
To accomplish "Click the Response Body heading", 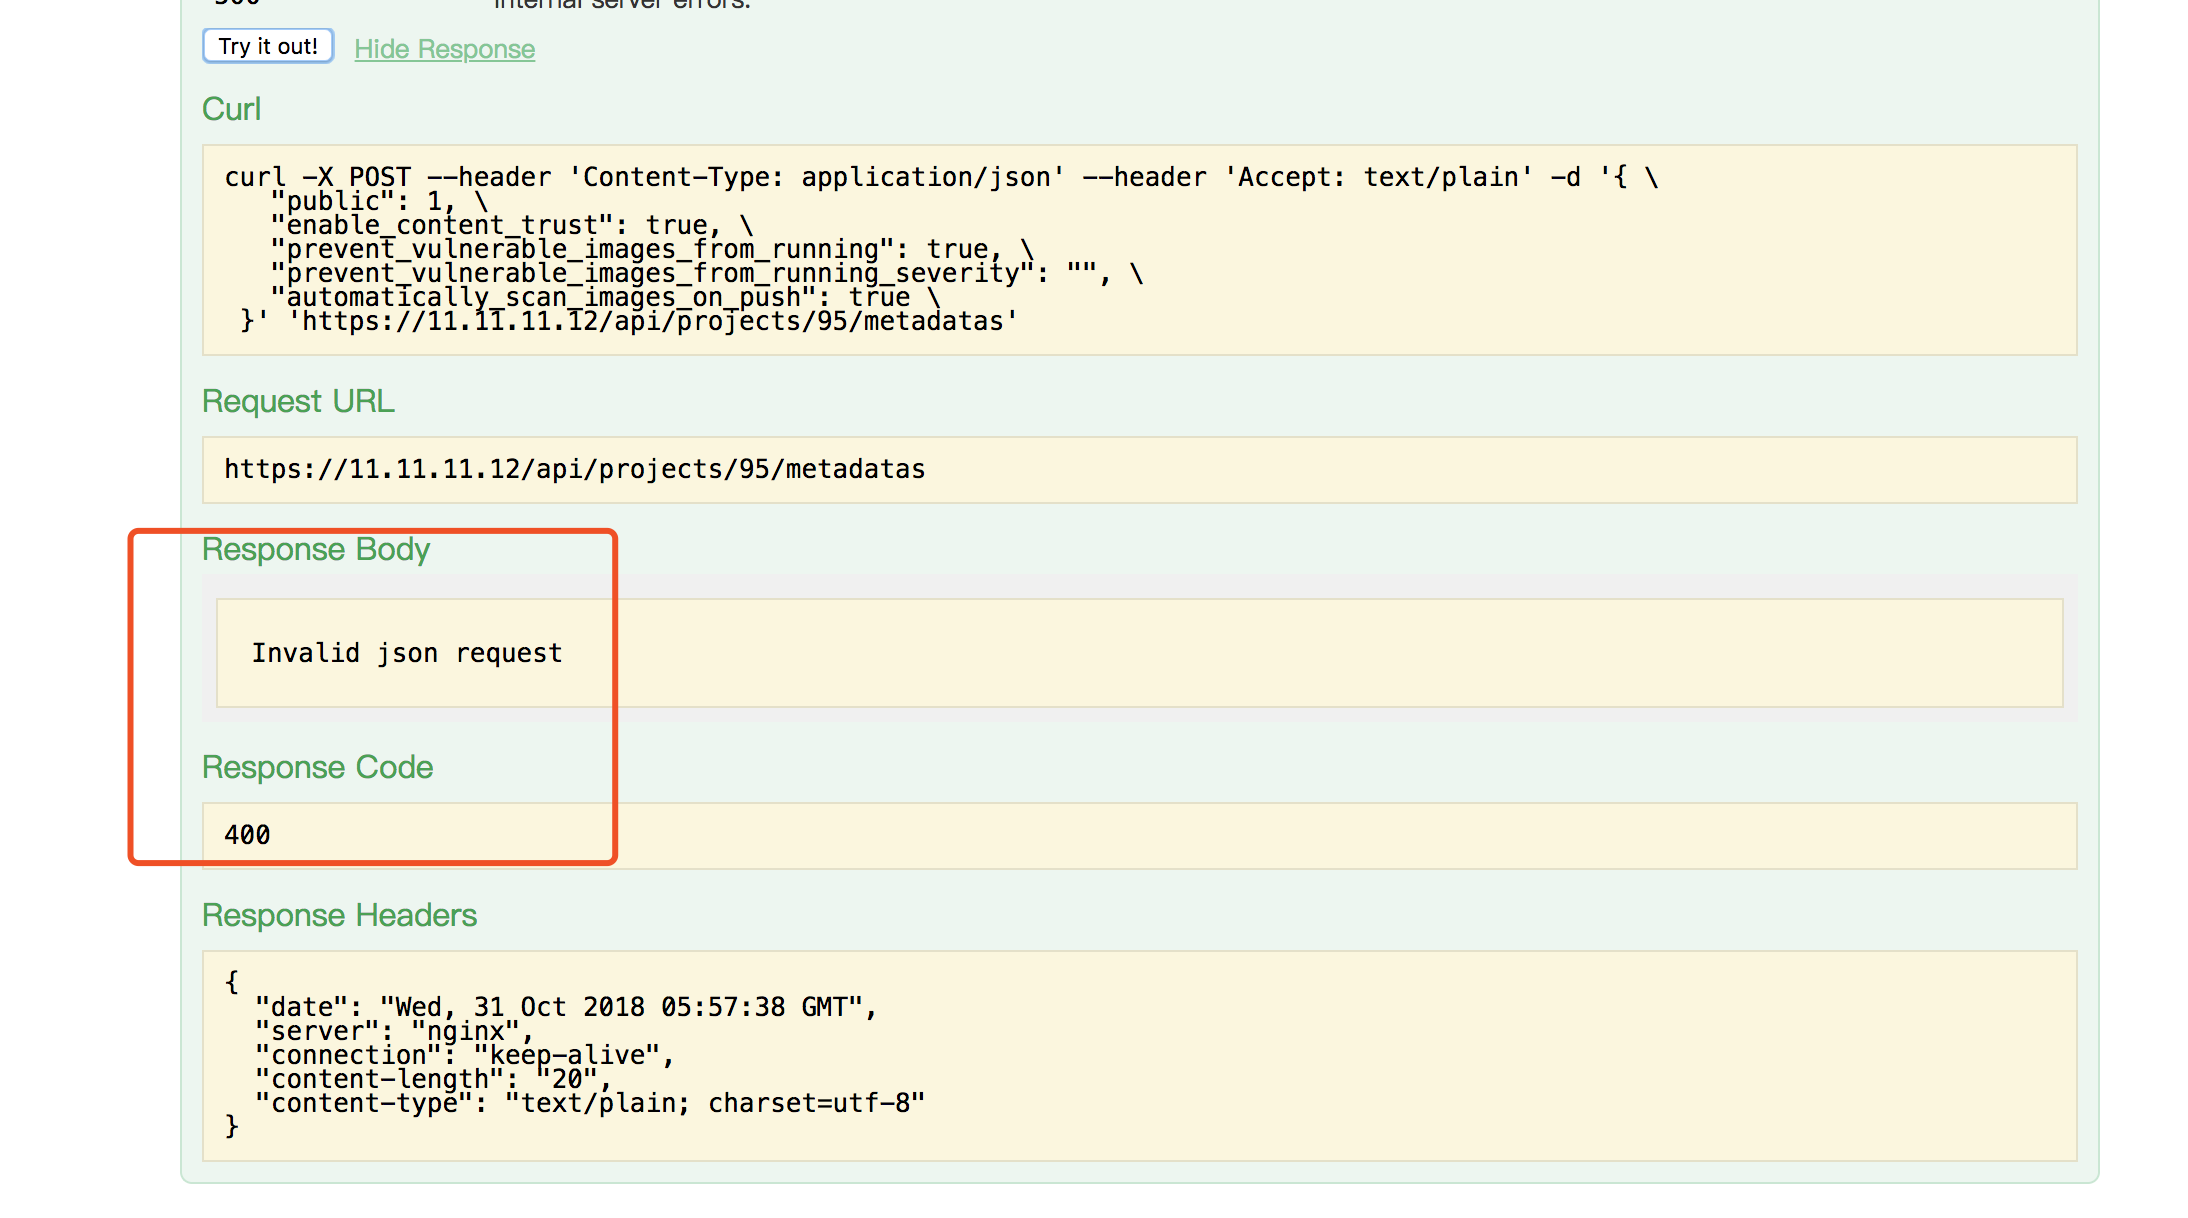I will pyautogui.click(x=315, y=549).
